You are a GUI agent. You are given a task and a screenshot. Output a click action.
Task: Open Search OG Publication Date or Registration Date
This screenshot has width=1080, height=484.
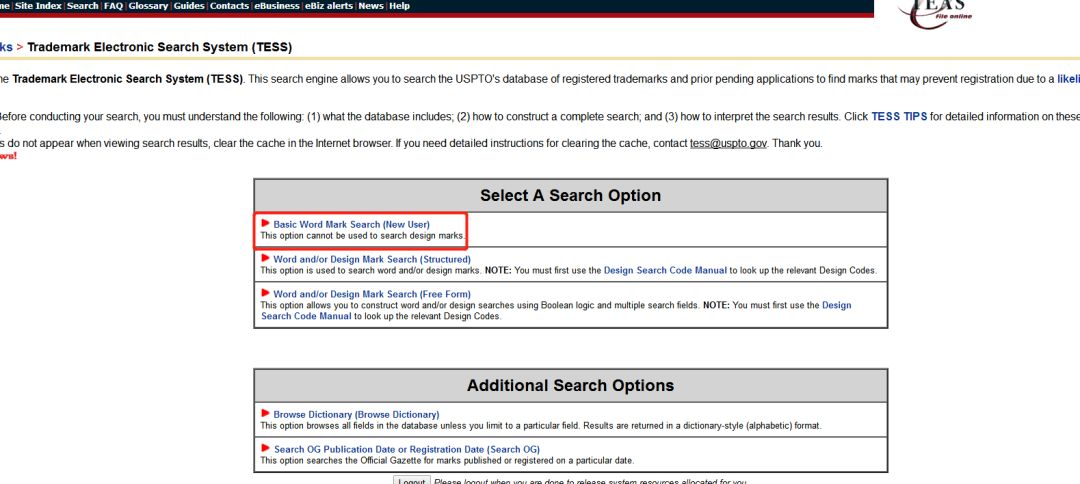(406, 450)
